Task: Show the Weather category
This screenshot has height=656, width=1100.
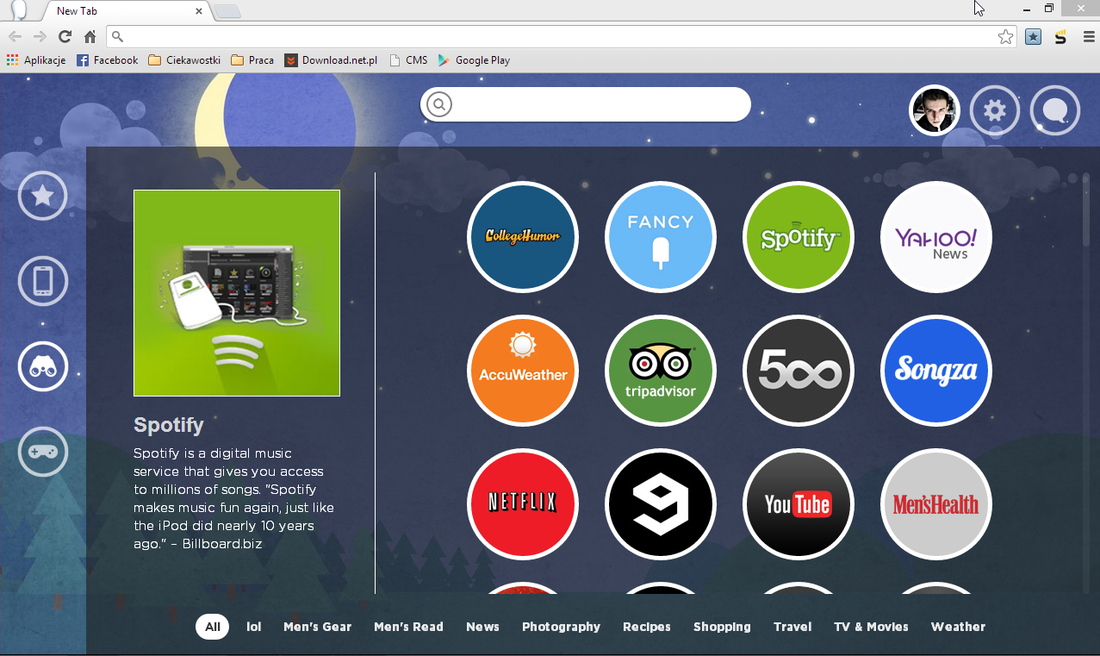Action: click(958, 627)
